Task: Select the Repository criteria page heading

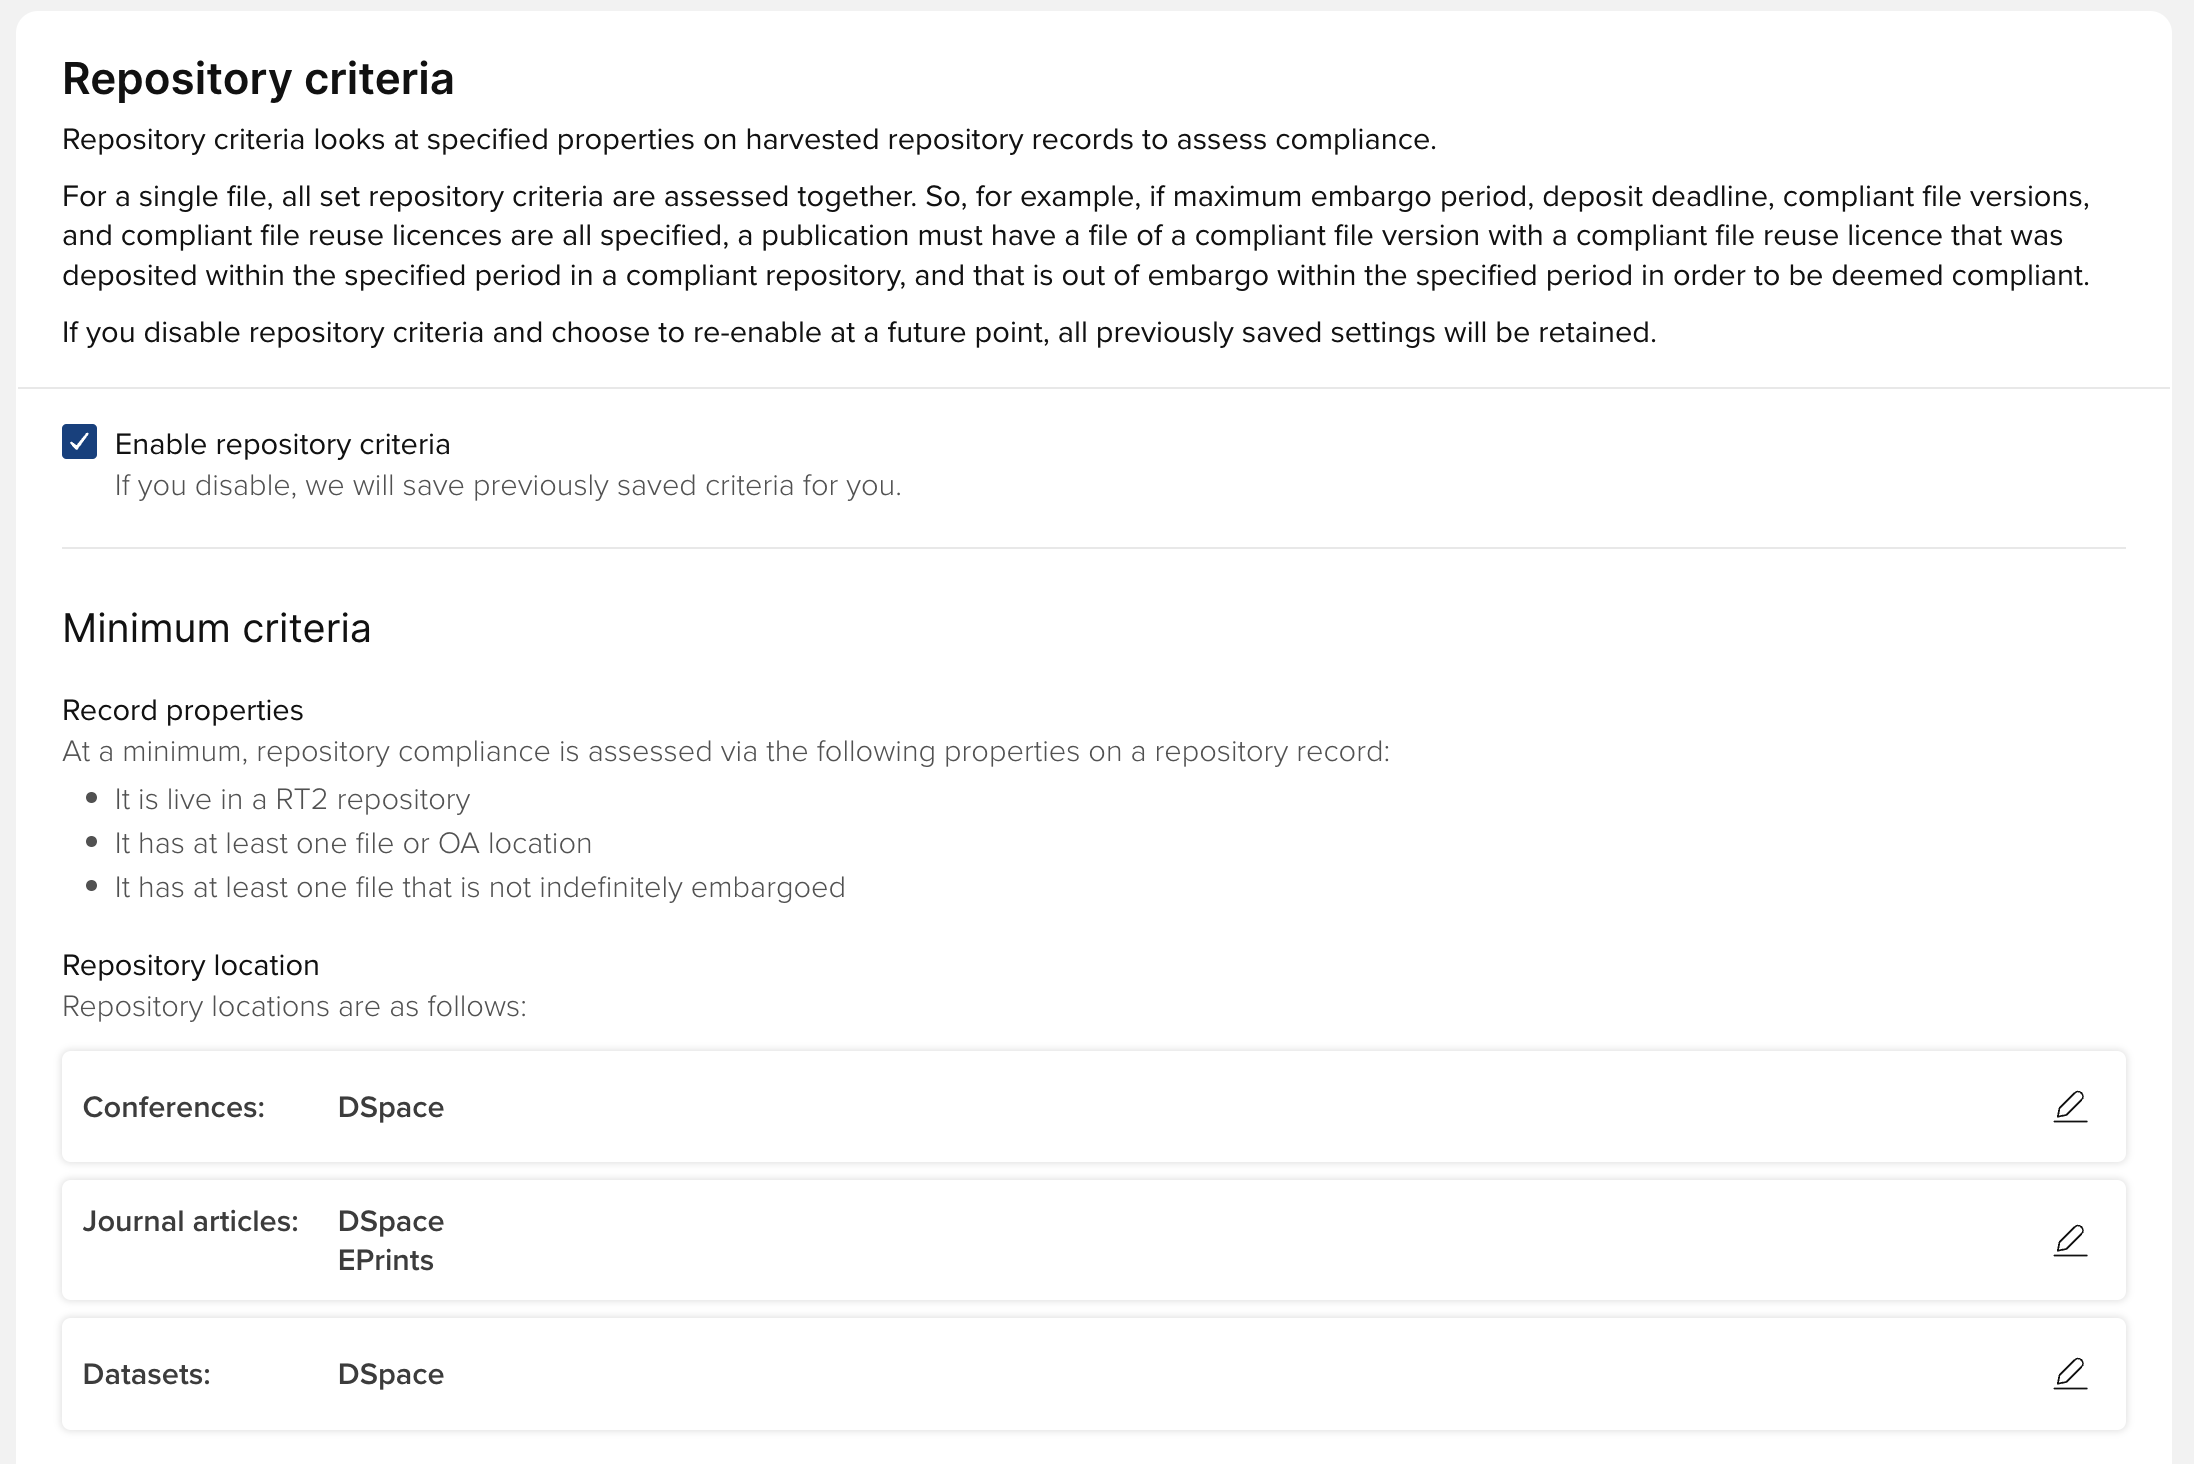Action: (x=258, y=79)
